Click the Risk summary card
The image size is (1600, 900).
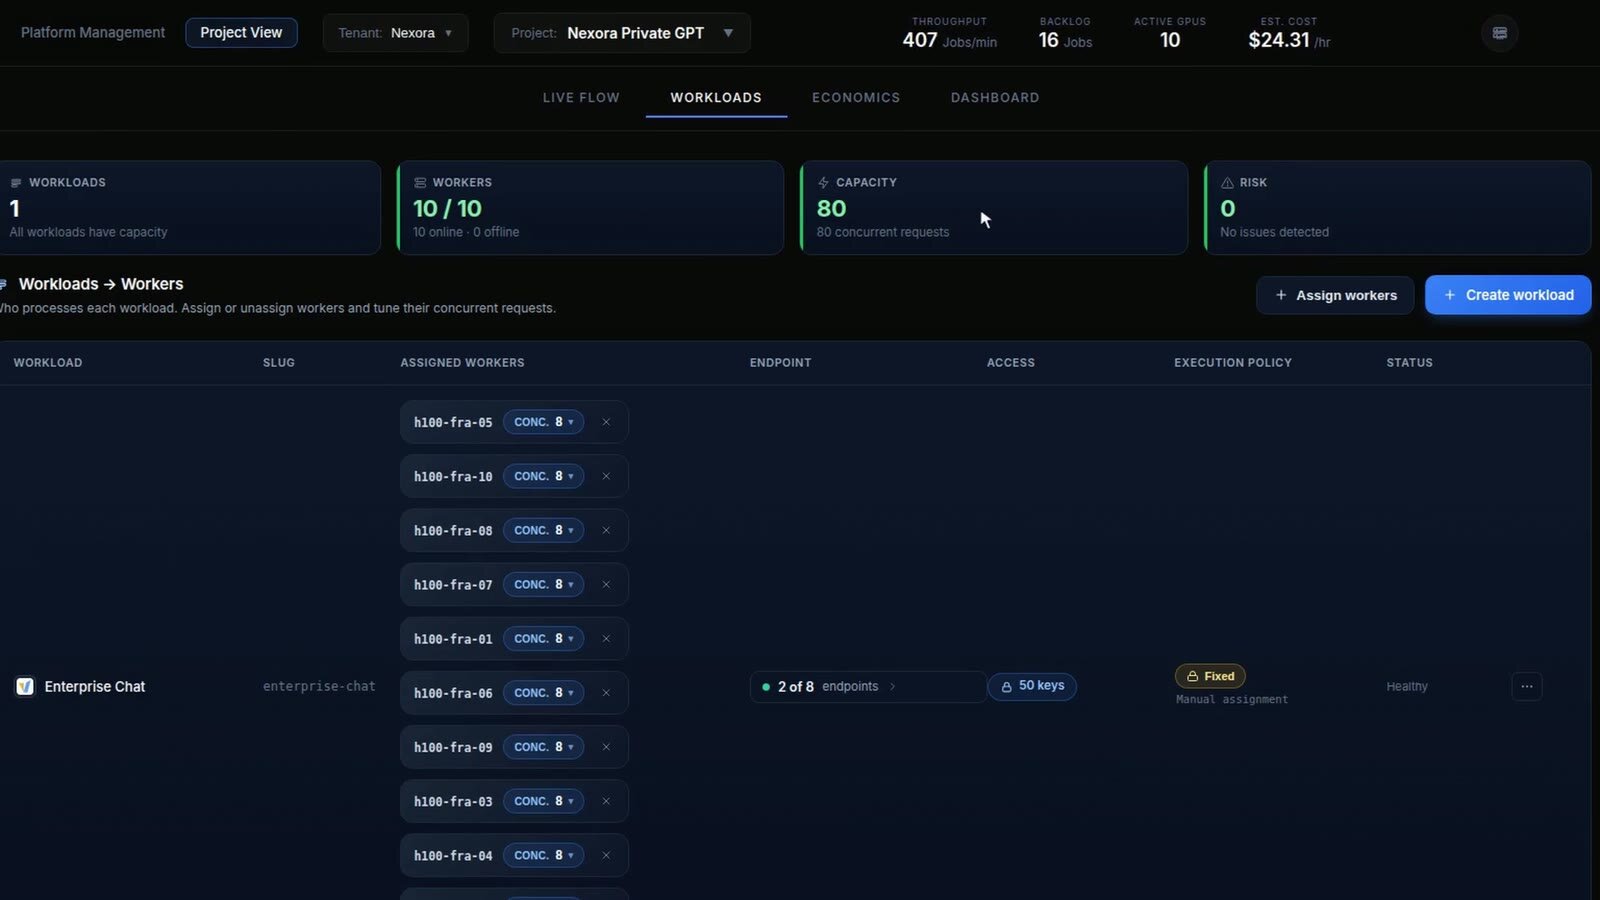[1397, 208]
